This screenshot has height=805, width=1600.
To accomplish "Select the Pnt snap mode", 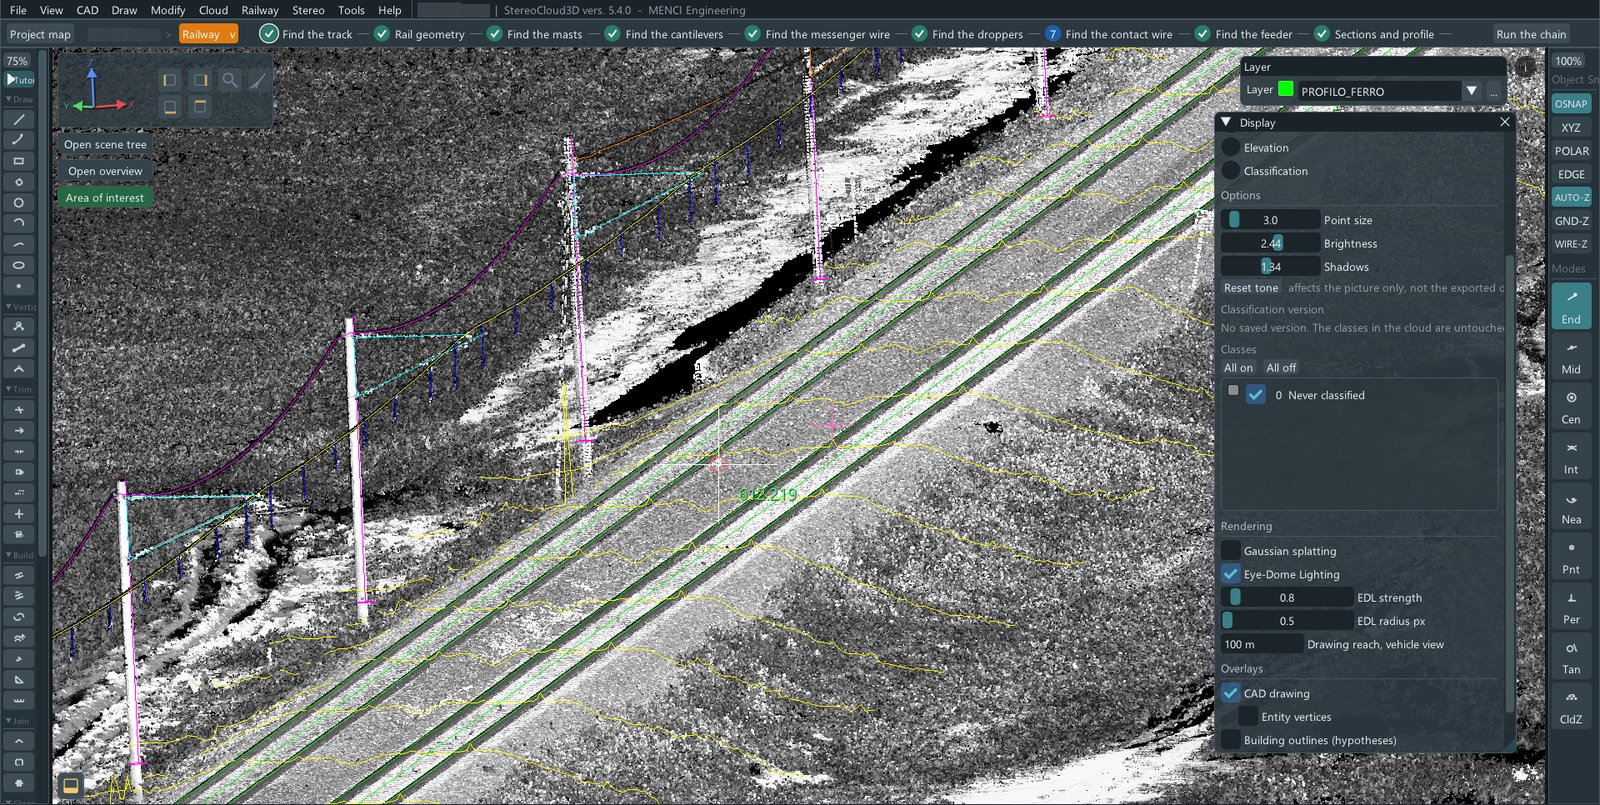I will (x=1571, y=557).
